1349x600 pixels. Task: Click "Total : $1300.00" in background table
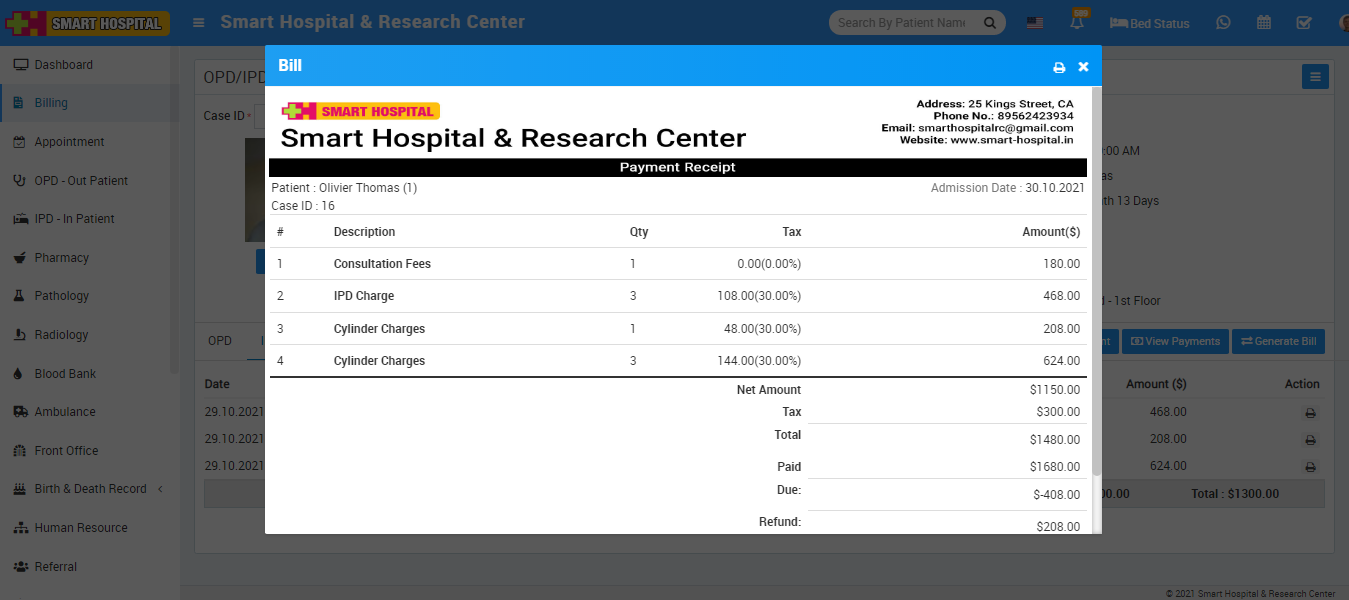(x=1235, y=494)
